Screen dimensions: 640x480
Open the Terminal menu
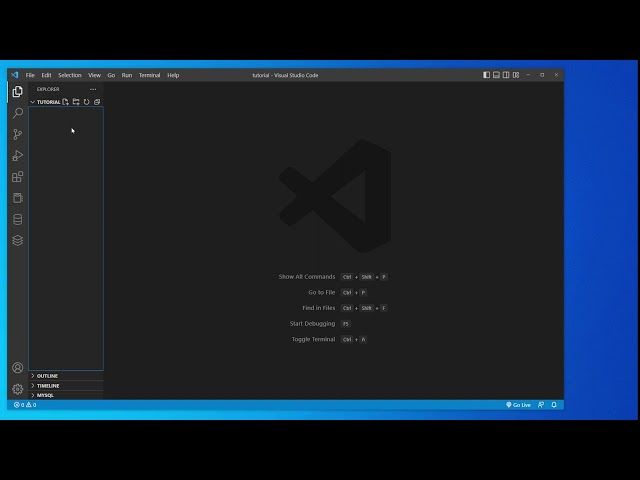point(149,75)
